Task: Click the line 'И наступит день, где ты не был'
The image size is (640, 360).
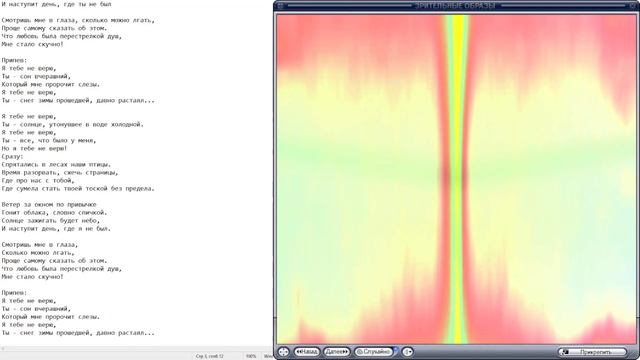Action: coord(56,4)
